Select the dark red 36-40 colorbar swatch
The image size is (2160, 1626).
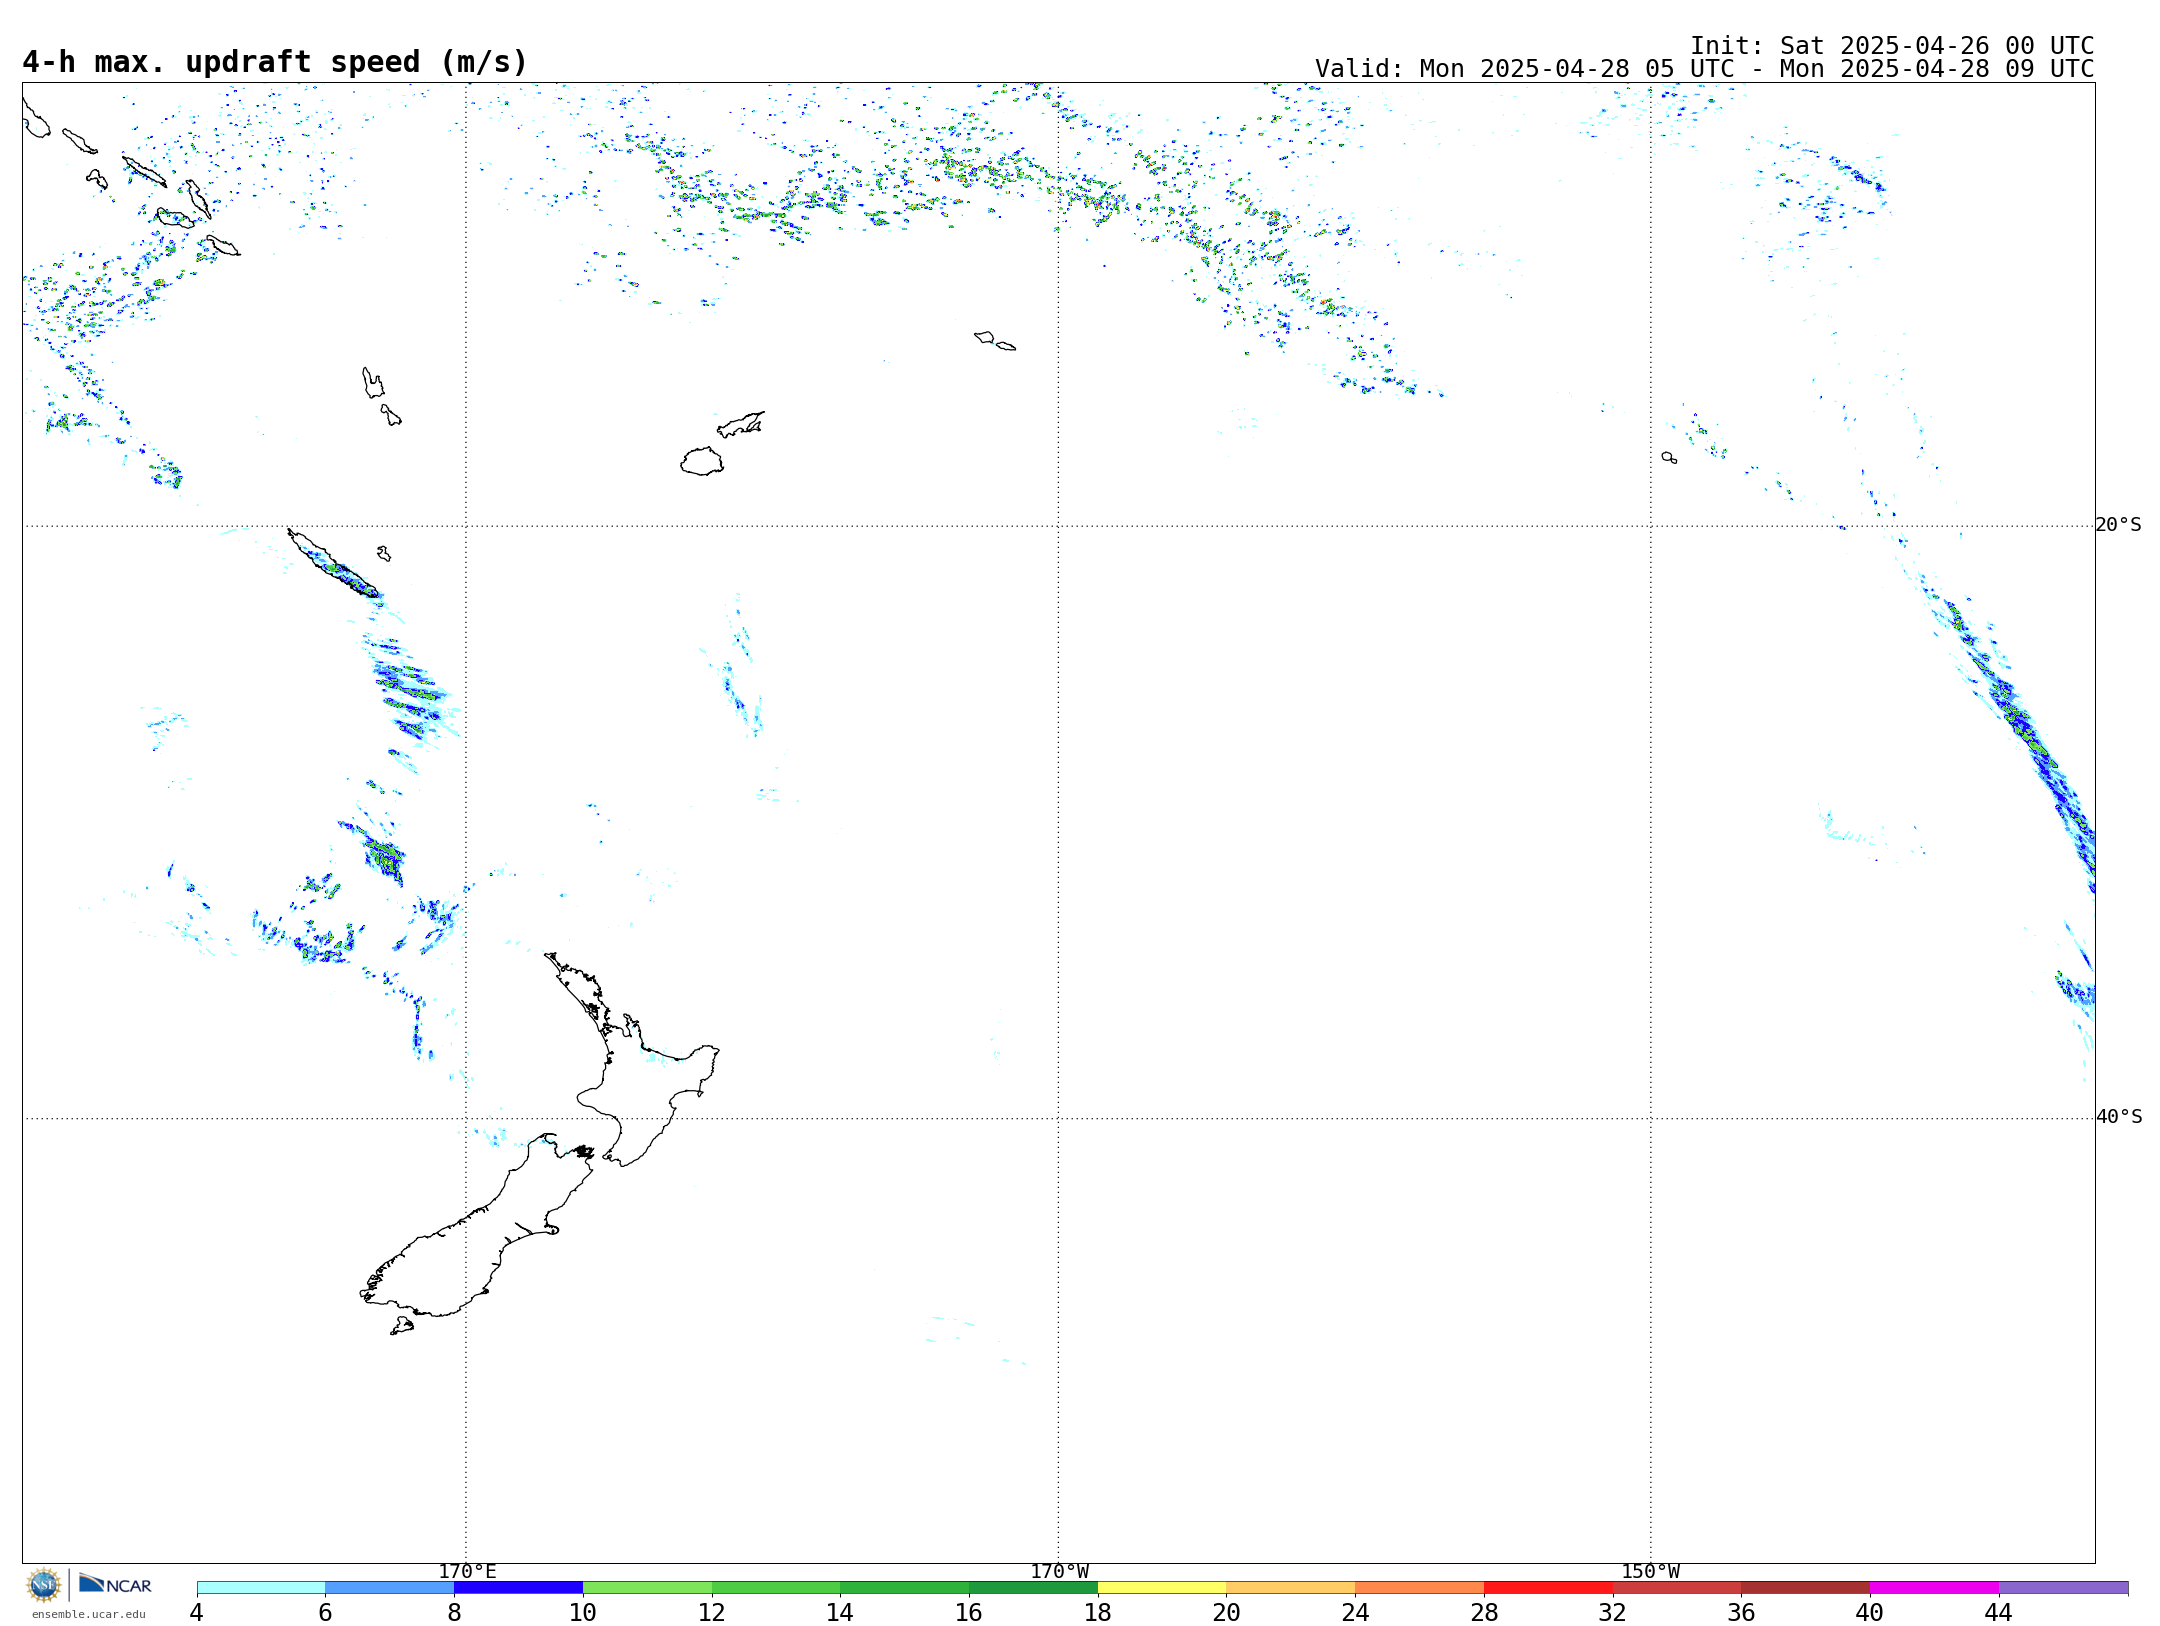[1806, 1587]
